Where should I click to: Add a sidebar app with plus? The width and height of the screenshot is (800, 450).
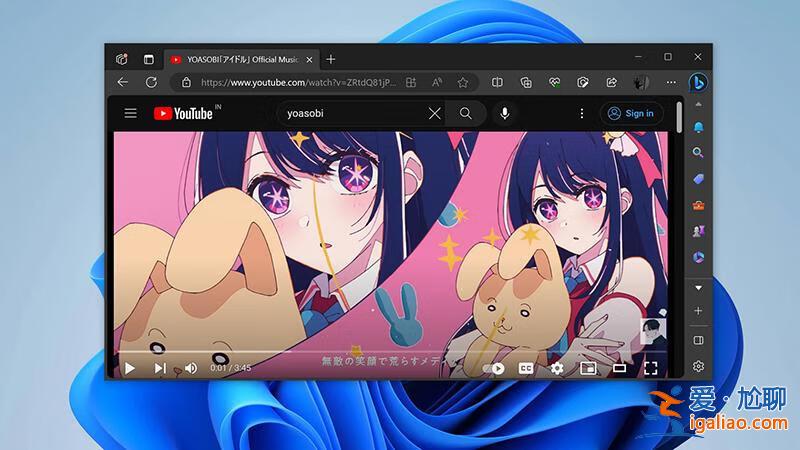(x=698, y=311)
